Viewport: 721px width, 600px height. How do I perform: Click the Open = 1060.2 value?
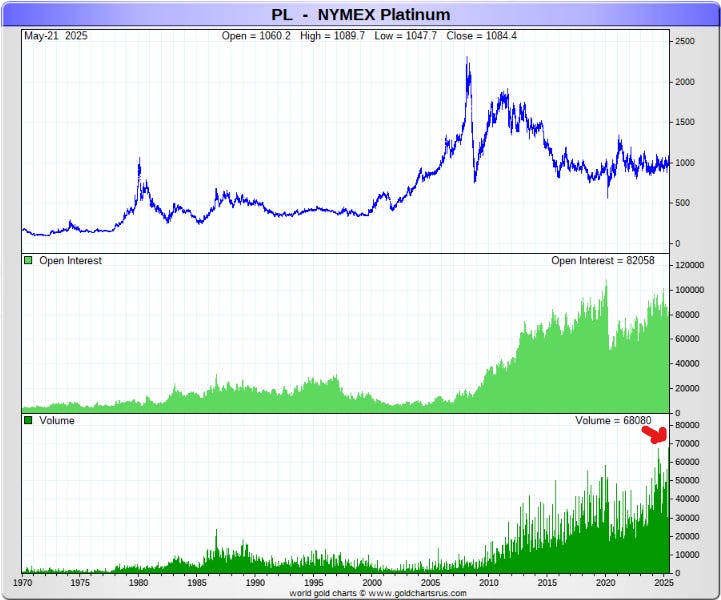pyautogui.click(x=256, y=36)
